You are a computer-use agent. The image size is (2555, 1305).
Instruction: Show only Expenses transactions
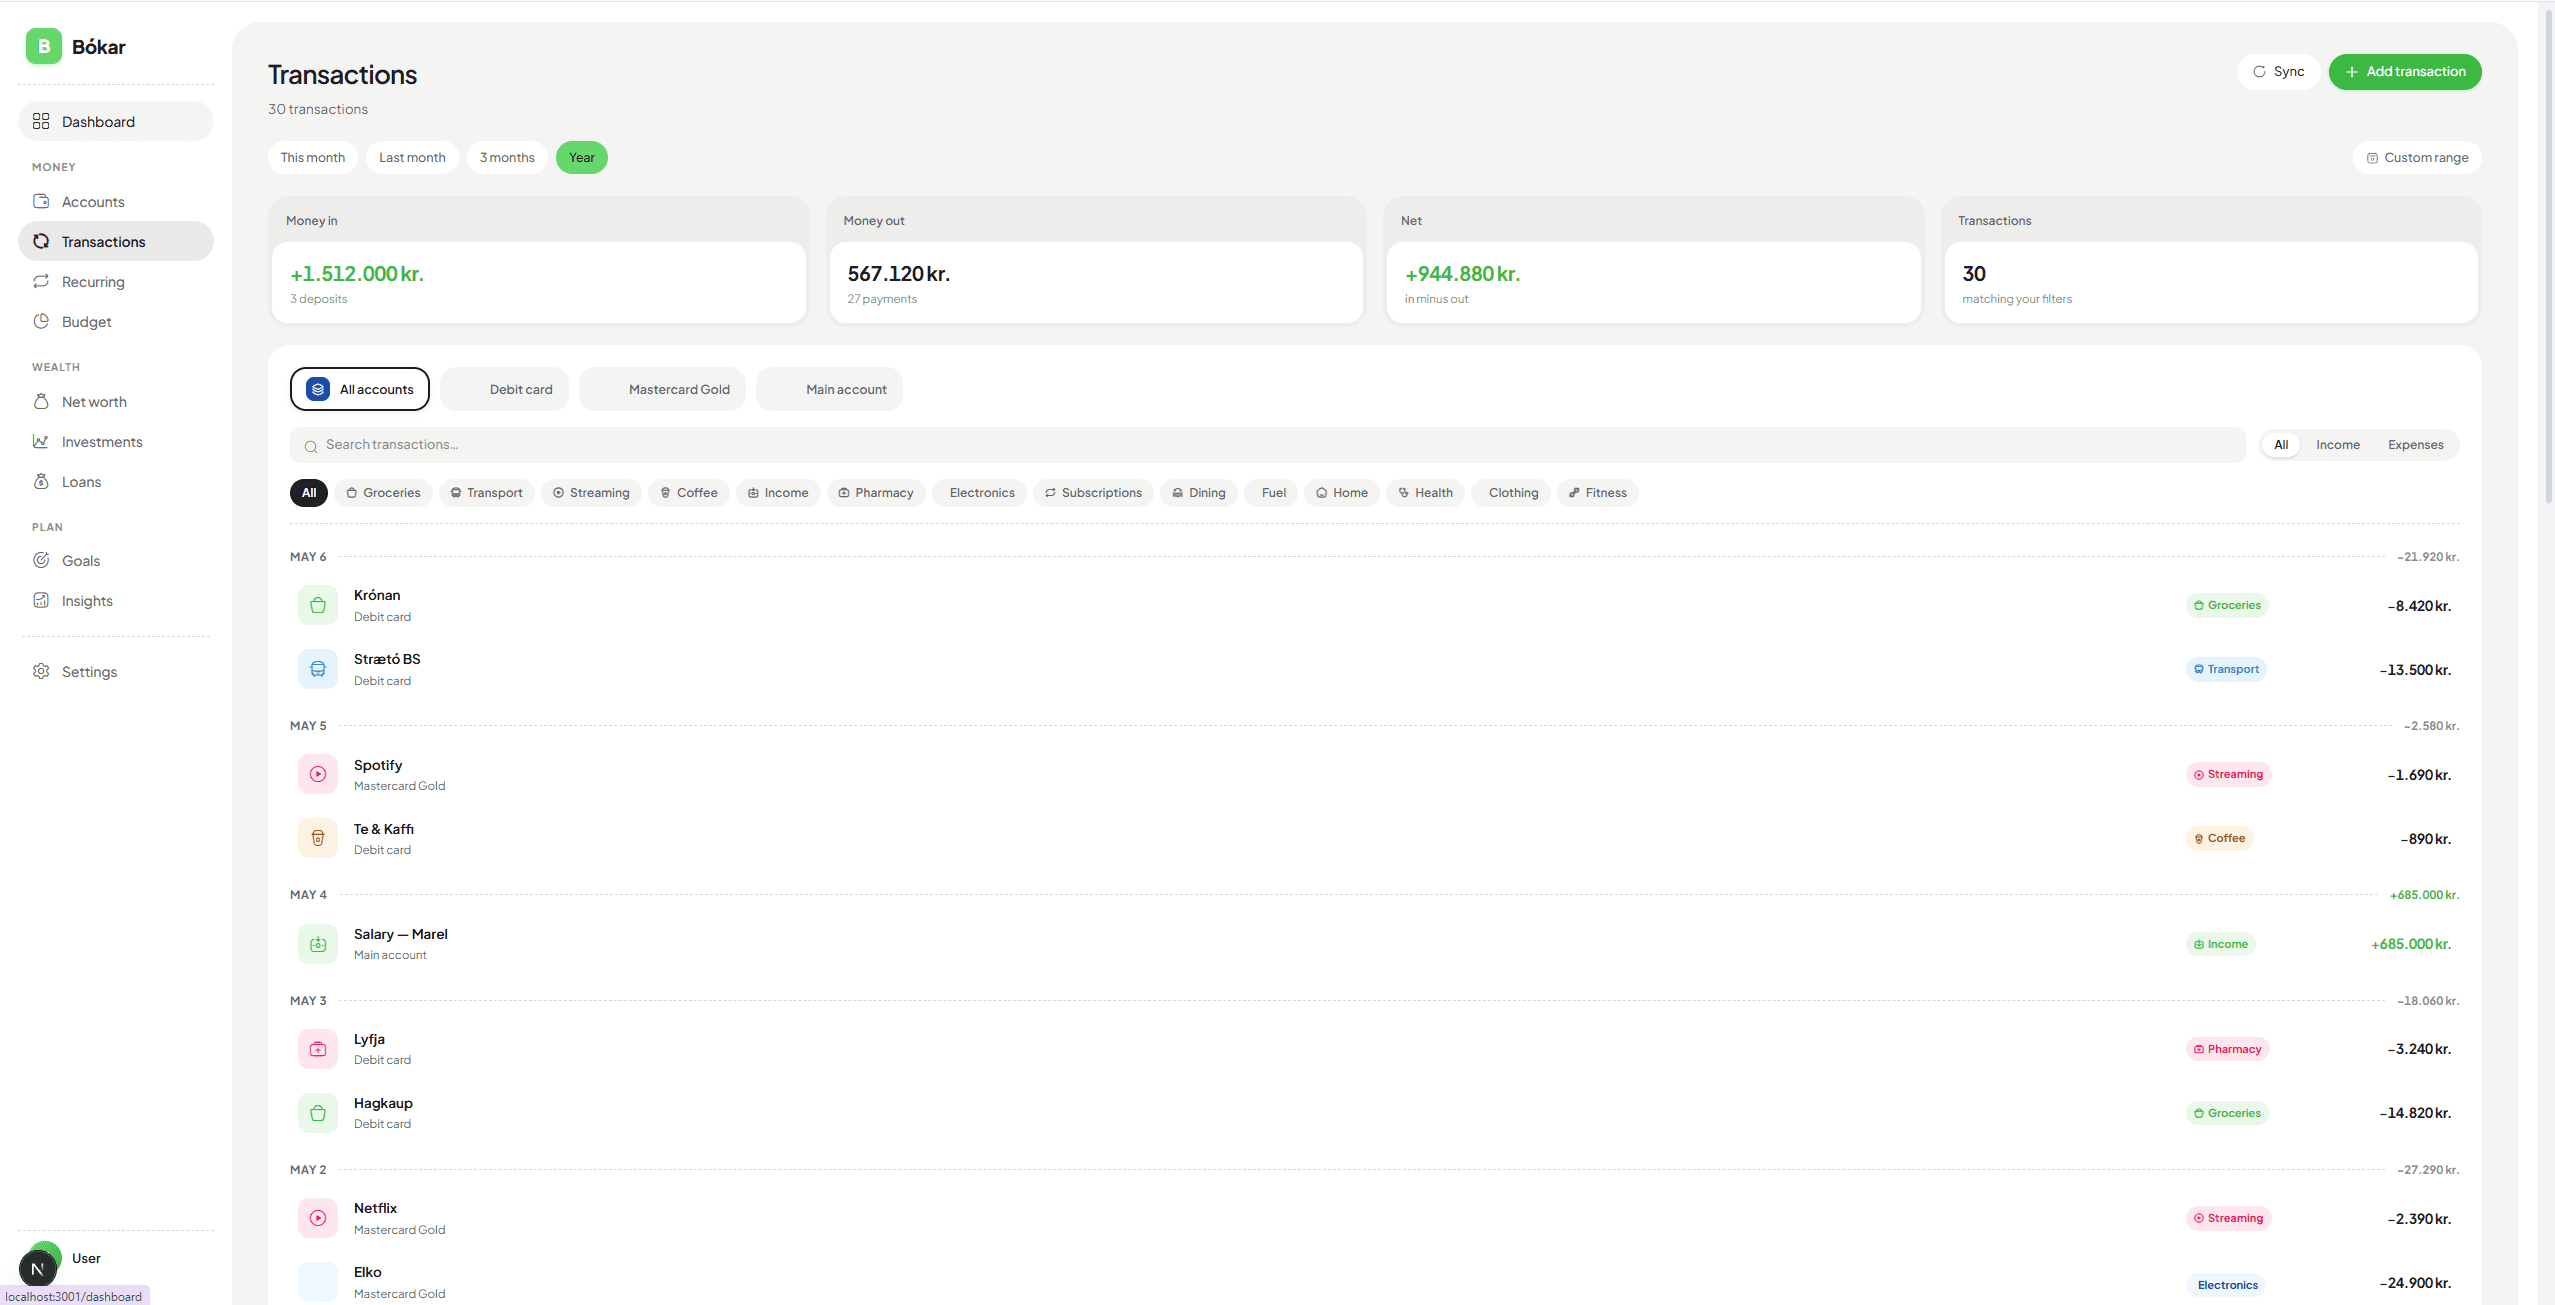2415,445
